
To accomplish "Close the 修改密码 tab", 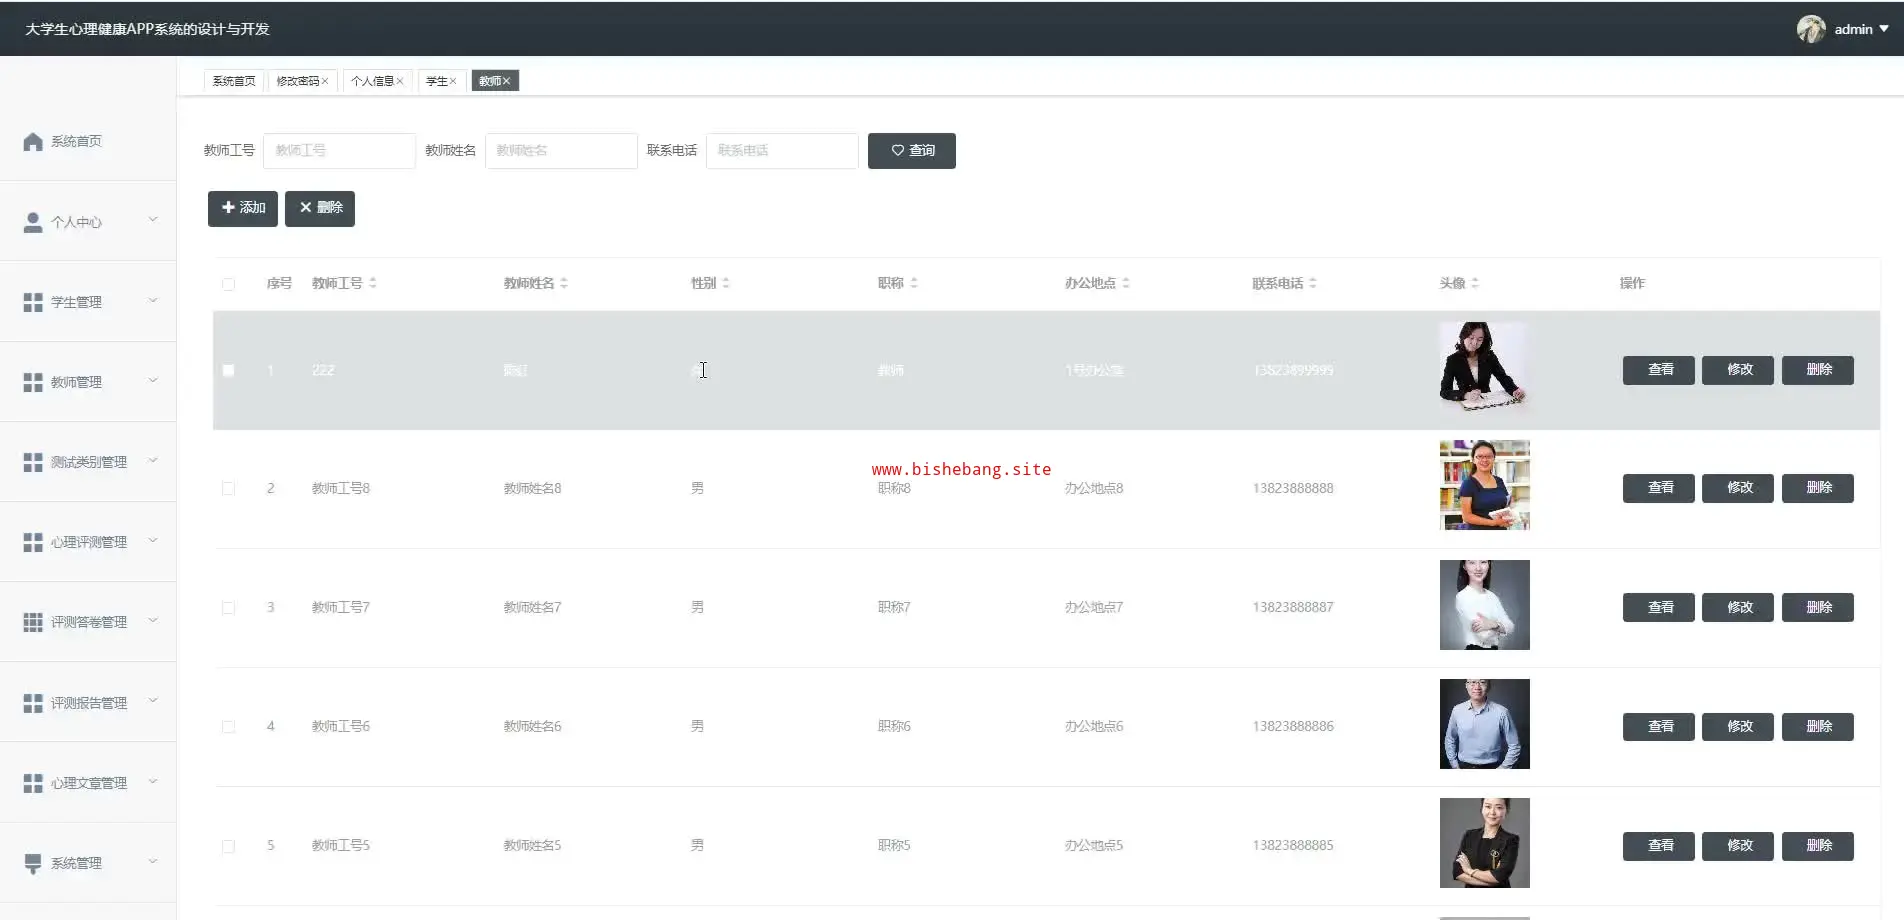I will 325,81.
